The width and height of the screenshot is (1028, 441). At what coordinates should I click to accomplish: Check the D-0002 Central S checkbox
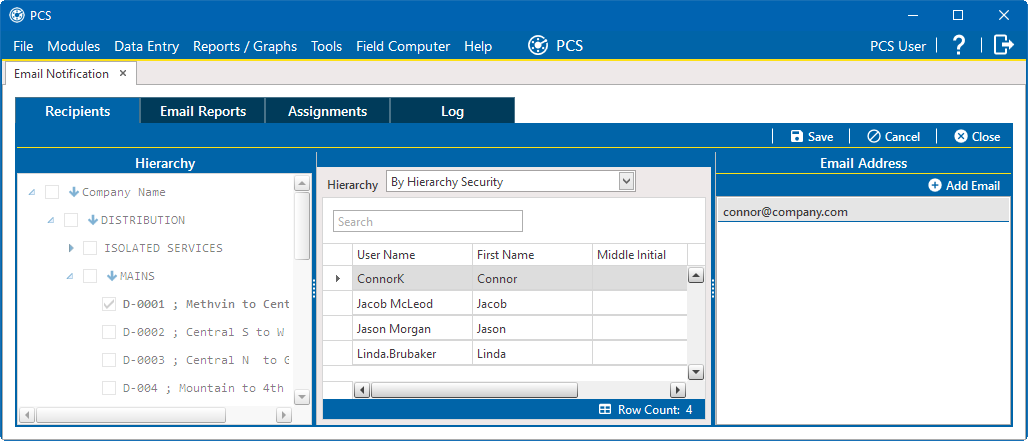(x=109, y=332)
